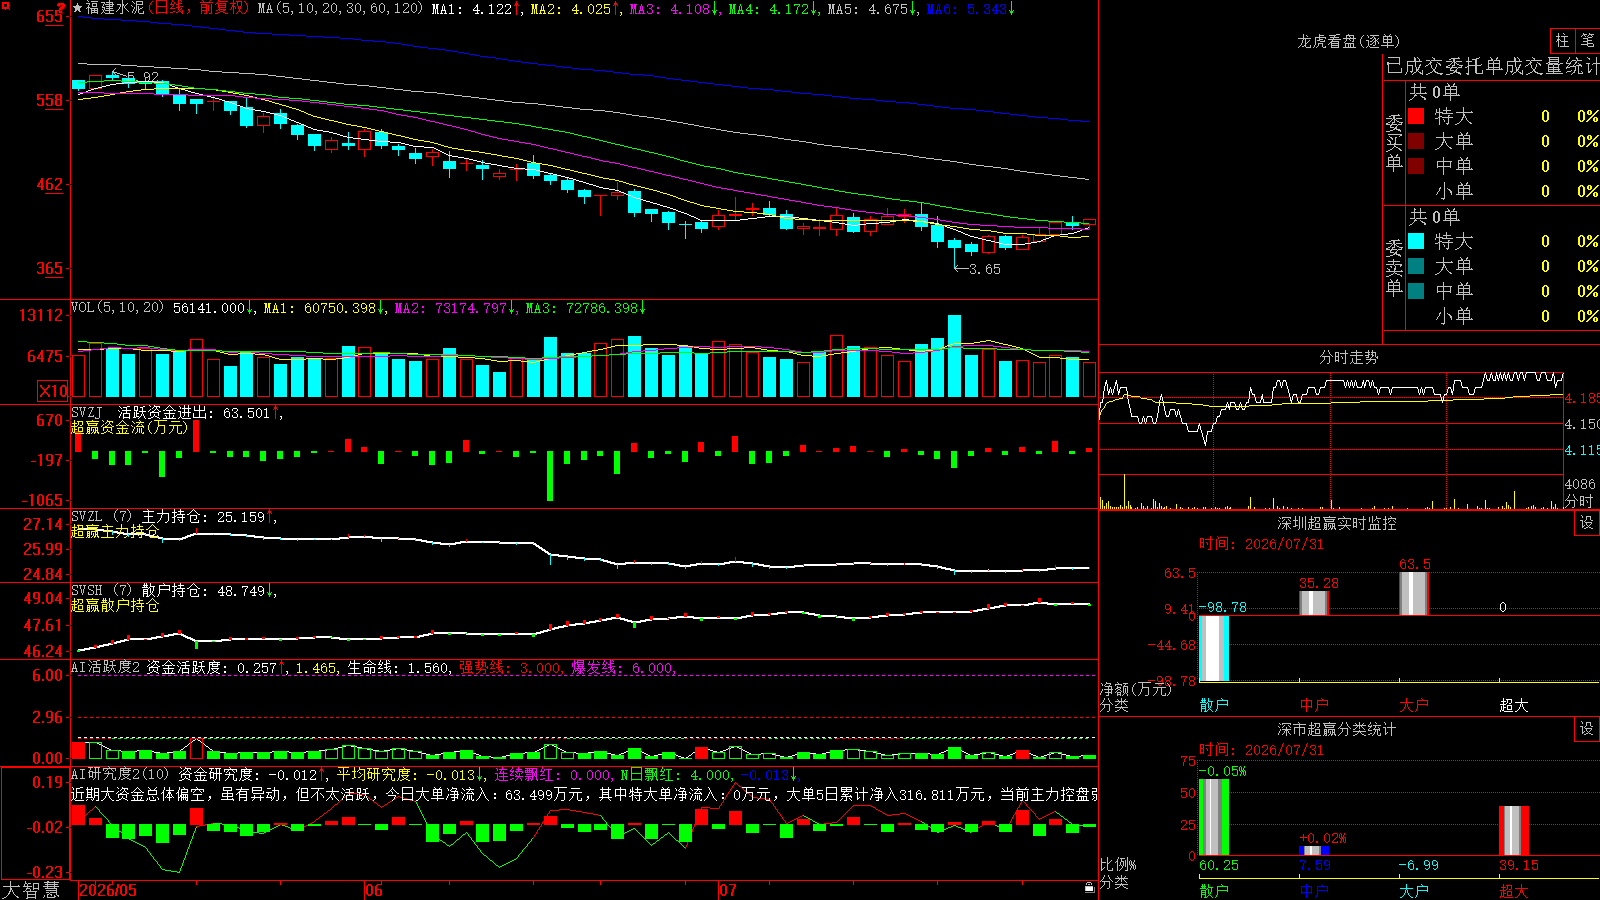Click the cyan 特大 sell-order color swatch
The height and width of the screenshot is (900, 1600).
tap(1416, 241)
